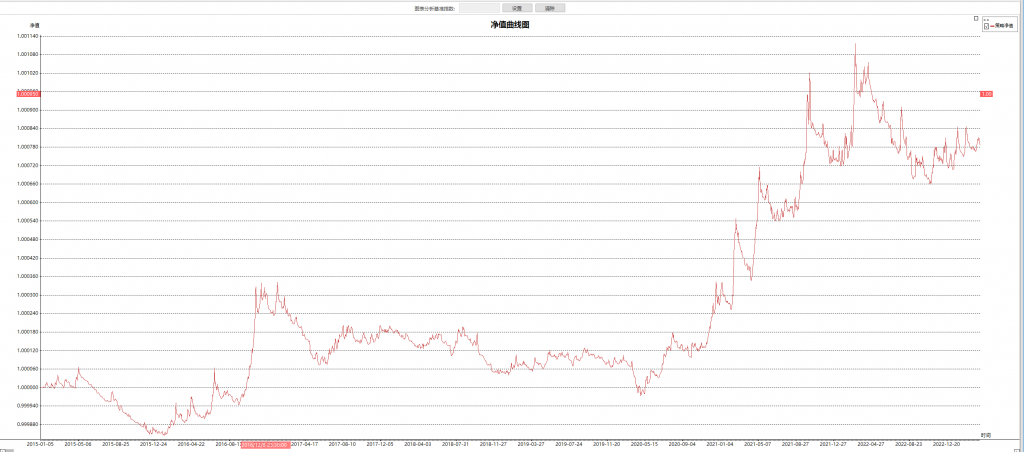This screenshot has height=452, width=1024.
Task: Click the 时间 X-axis title
Action: (x=985, y=435)
